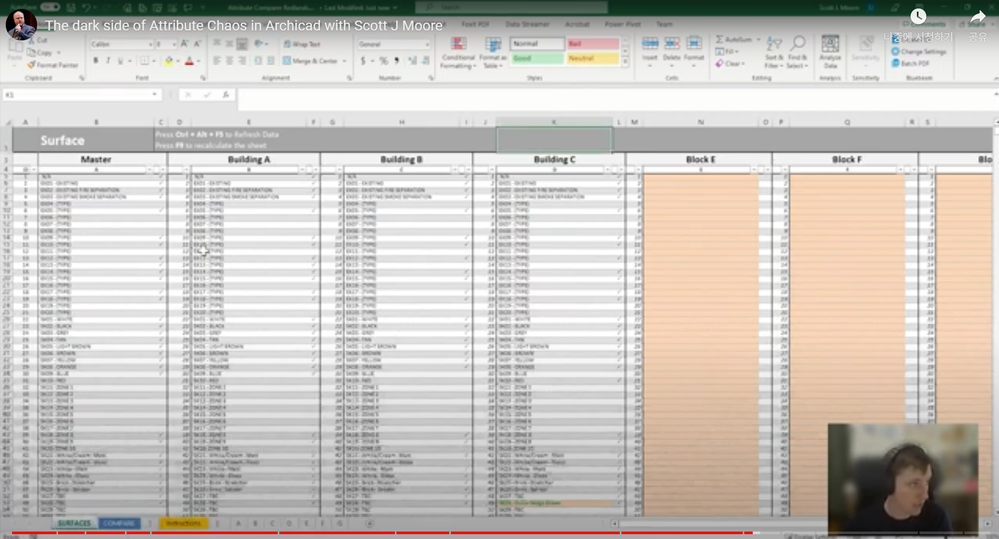Viewport: 999px width, 539px height.
Task: Click Wrap Text
Action: 302,45
